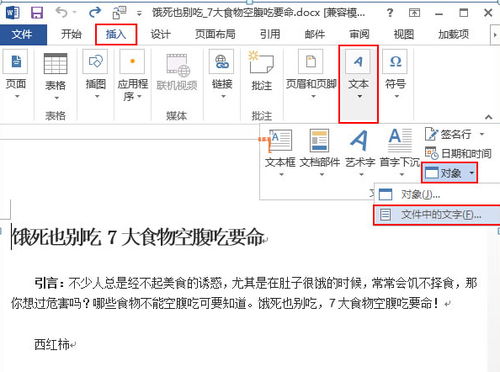This screenshot has height=372, width=500.
Task: Undo the last action
Action: [x=61, y=12]
